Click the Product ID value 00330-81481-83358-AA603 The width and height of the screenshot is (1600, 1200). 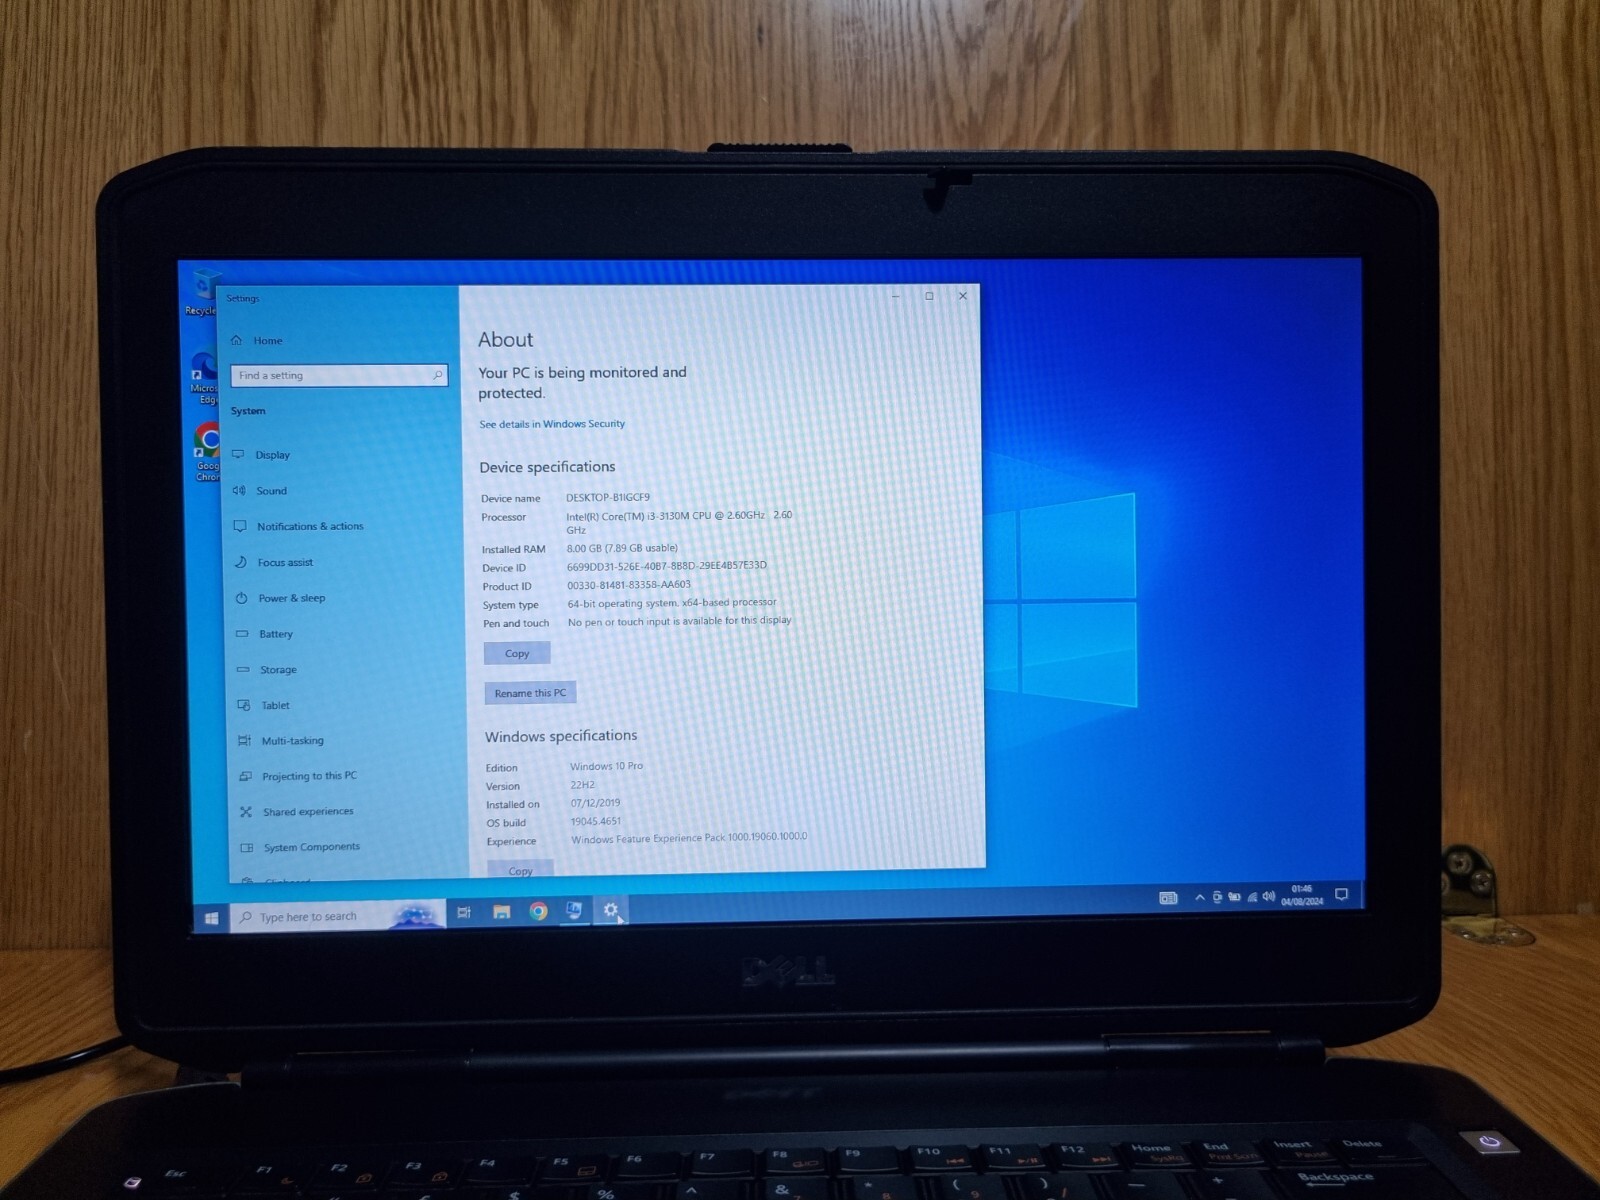629,585
